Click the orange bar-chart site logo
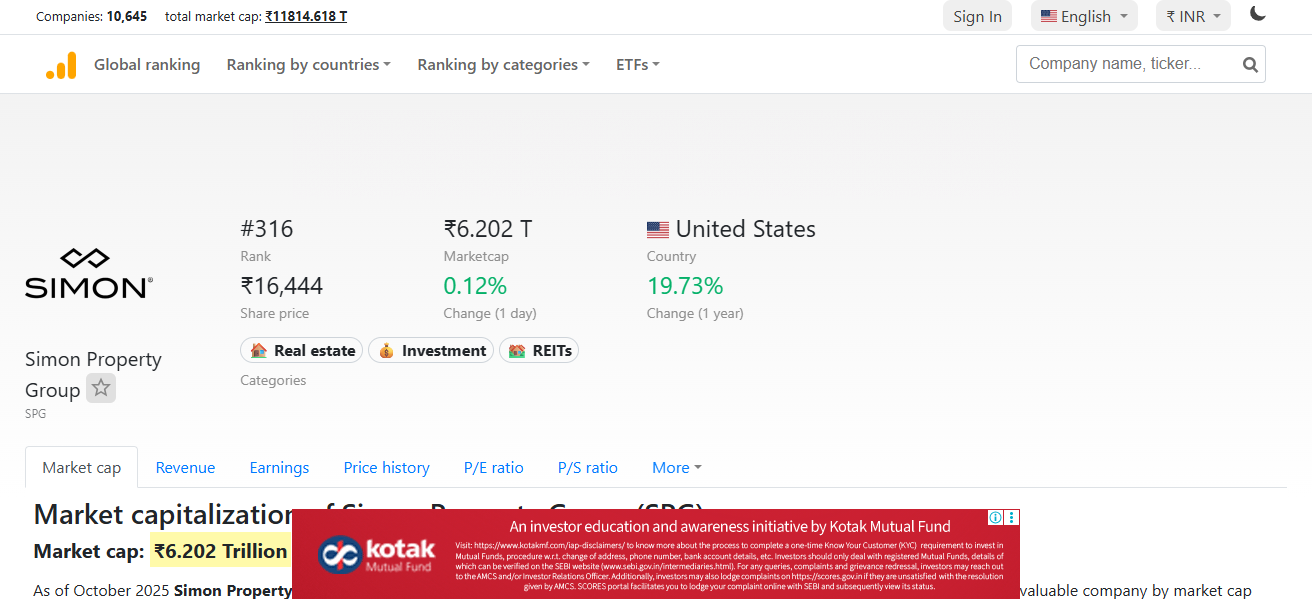 (x=61, y=65)
